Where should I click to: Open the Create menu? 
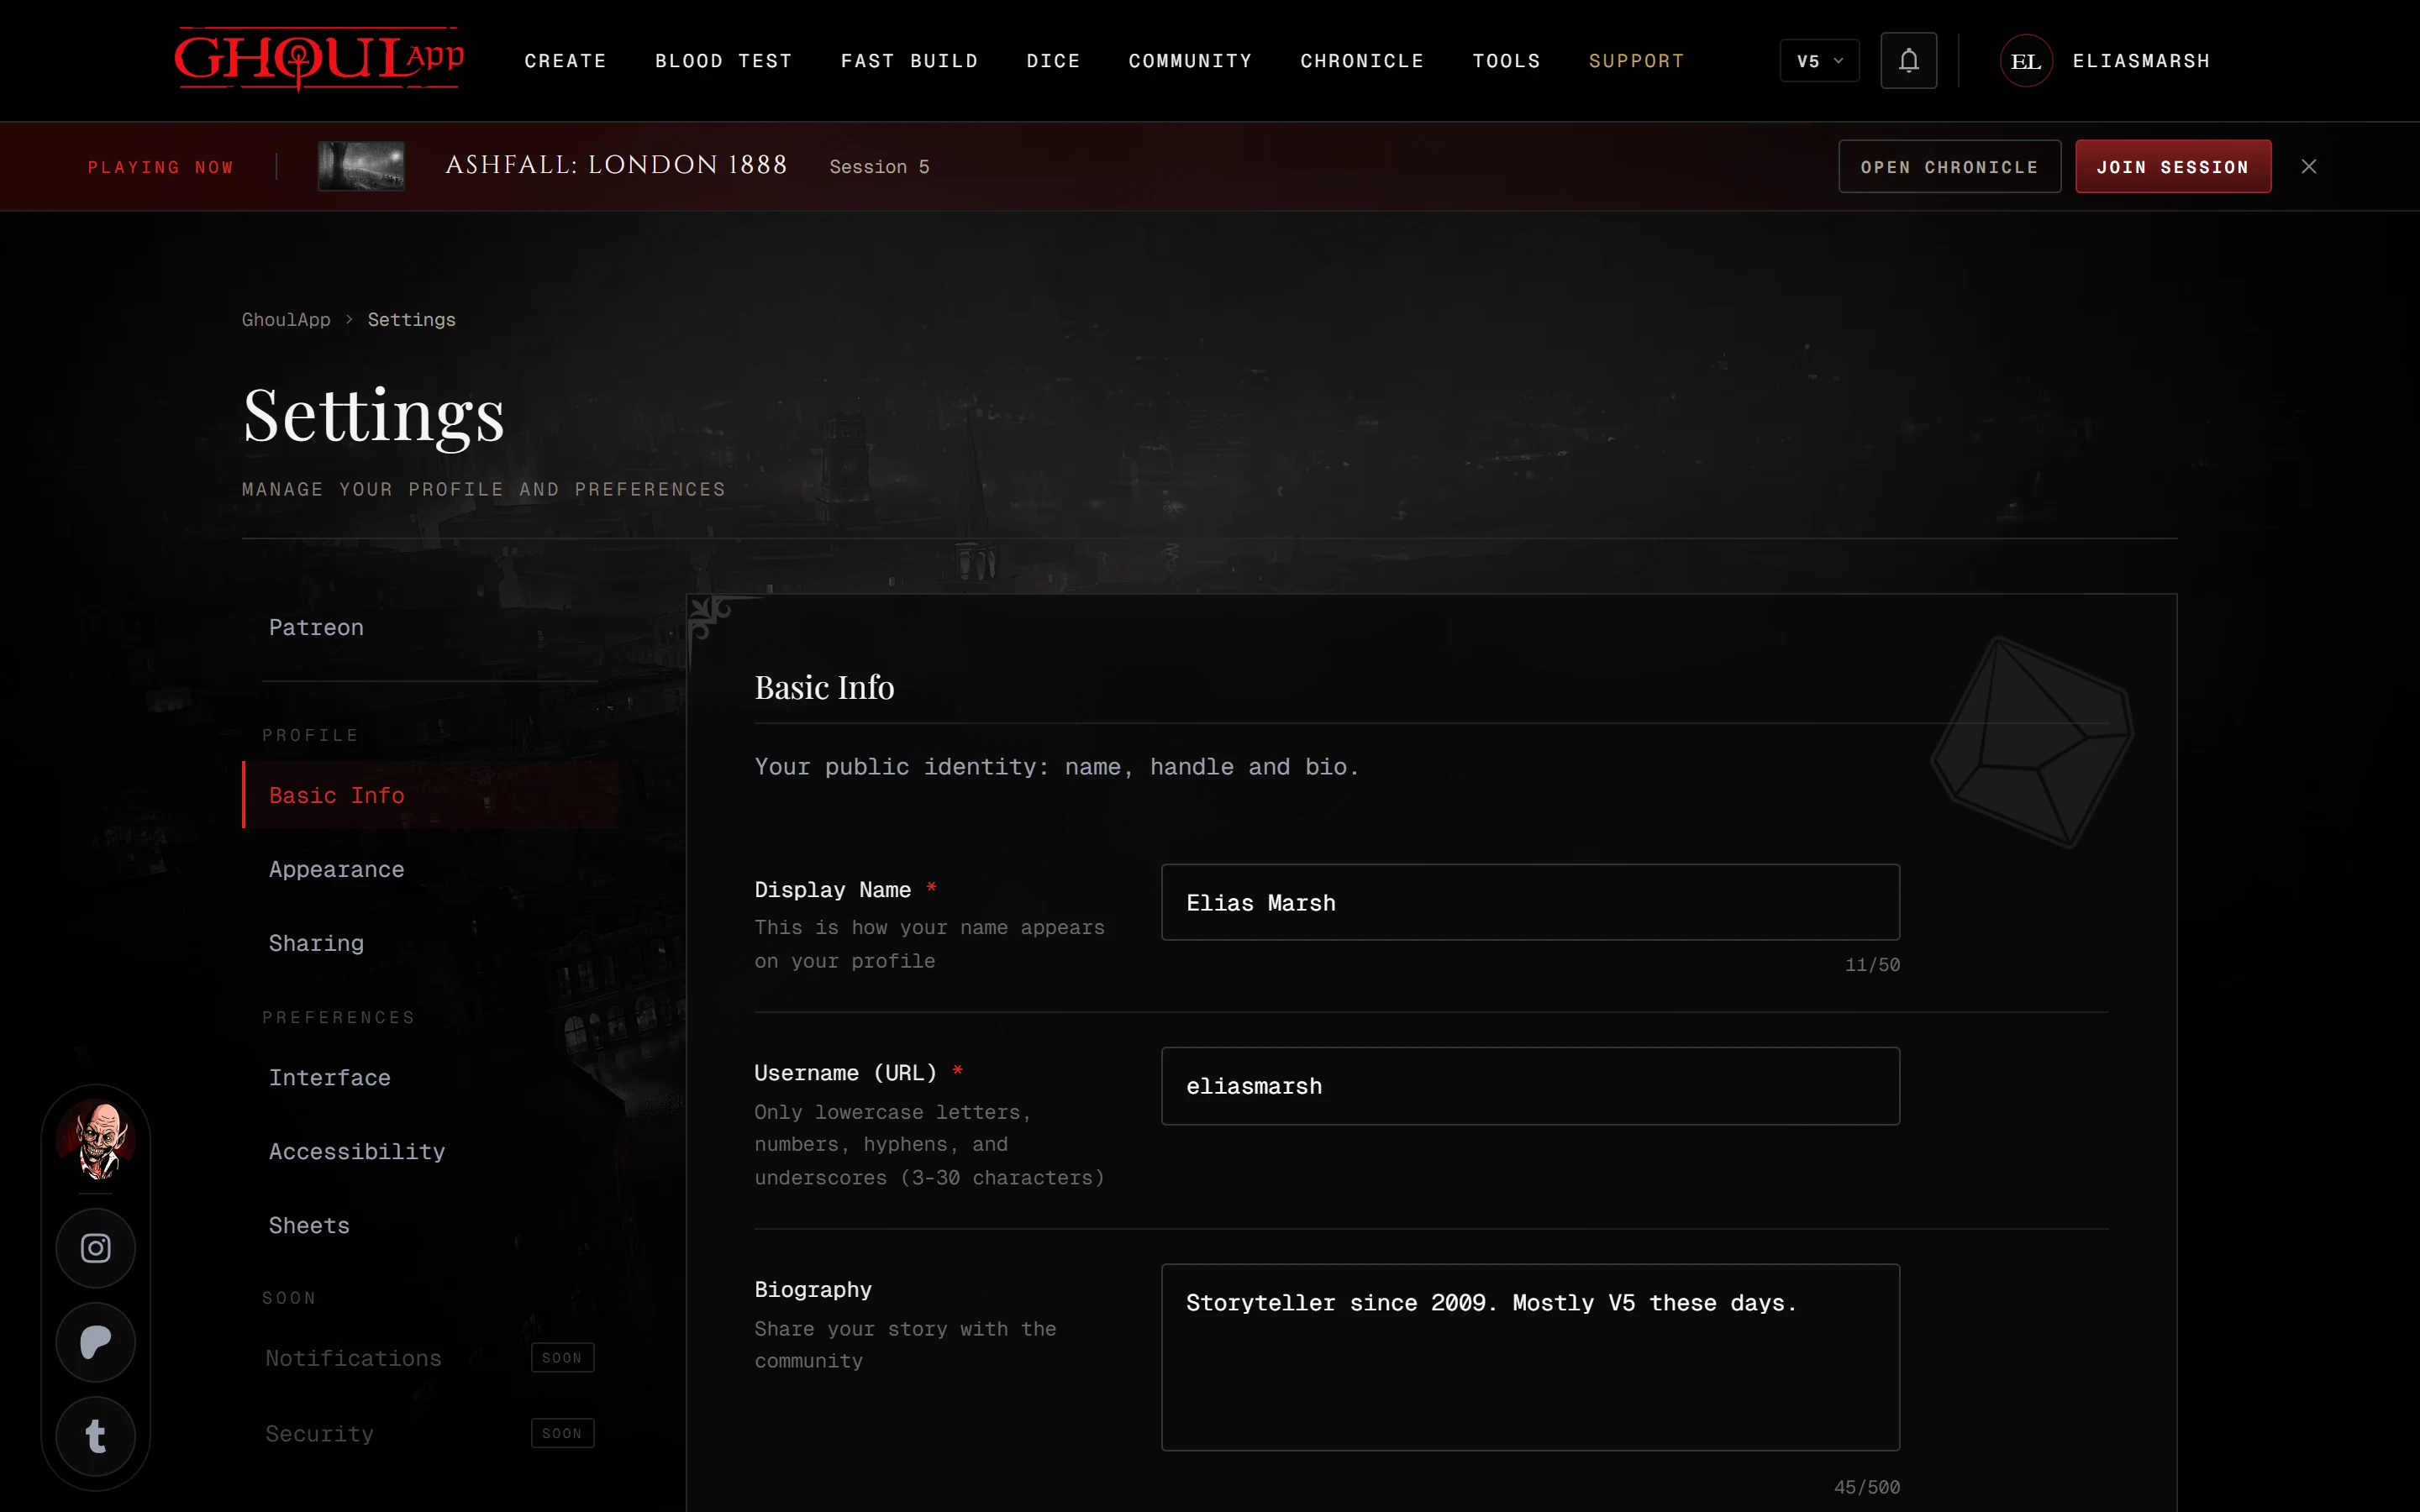coord(566,61)
